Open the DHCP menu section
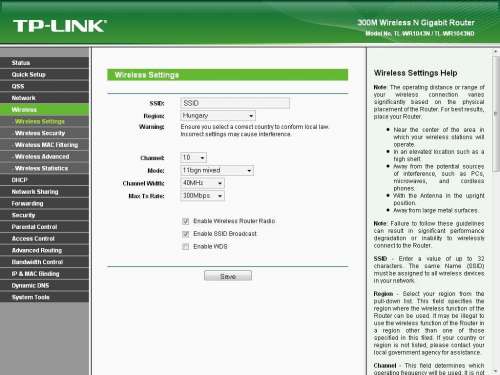The height and width of the screenshot is (375, 500). point(44,180)
